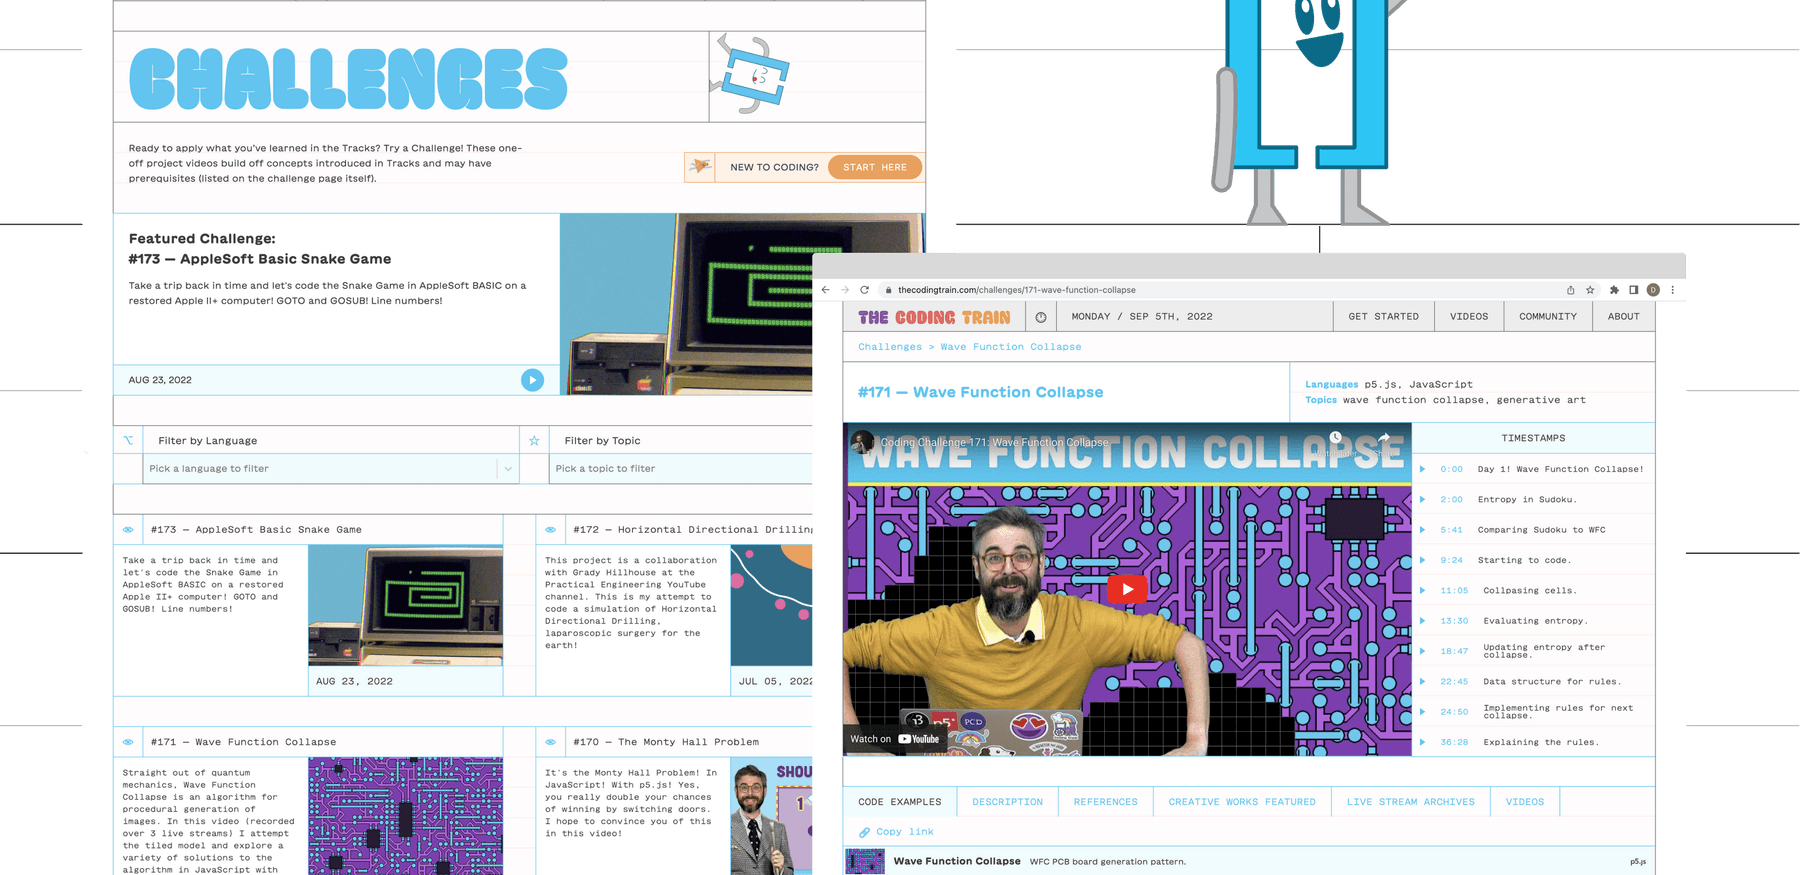Click the p5.js icon on the code example row

(x=1638, y=861)
